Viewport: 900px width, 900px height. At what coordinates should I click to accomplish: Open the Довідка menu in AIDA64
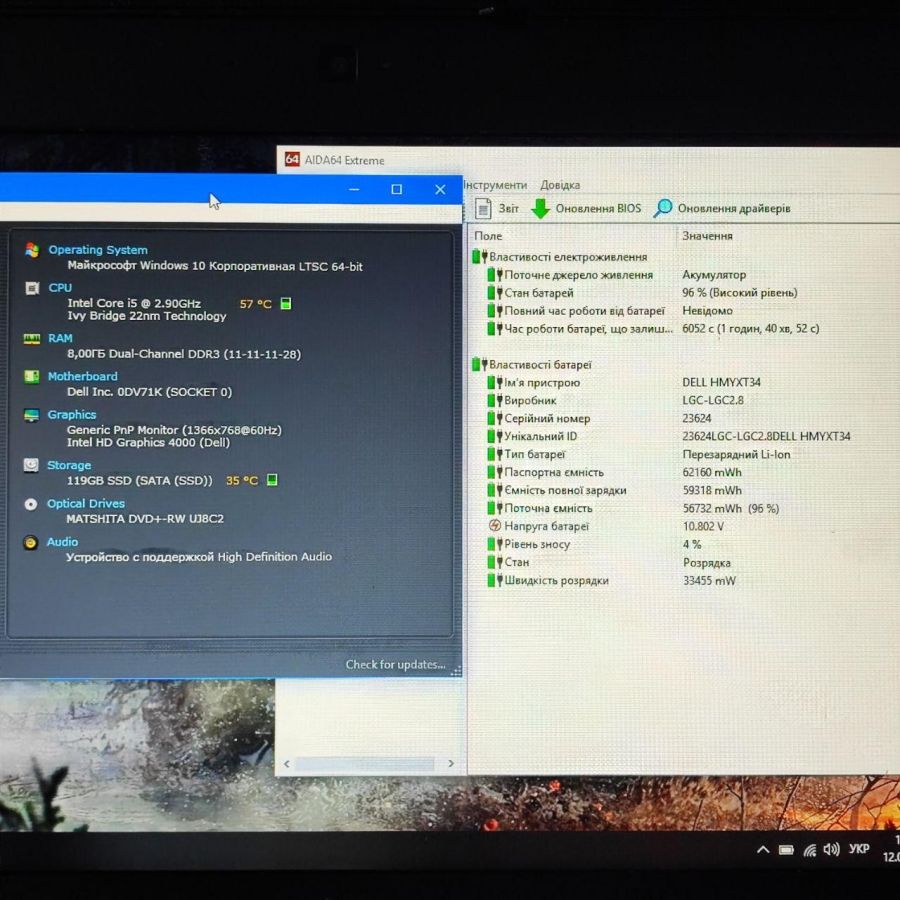(x=560, y=185)
